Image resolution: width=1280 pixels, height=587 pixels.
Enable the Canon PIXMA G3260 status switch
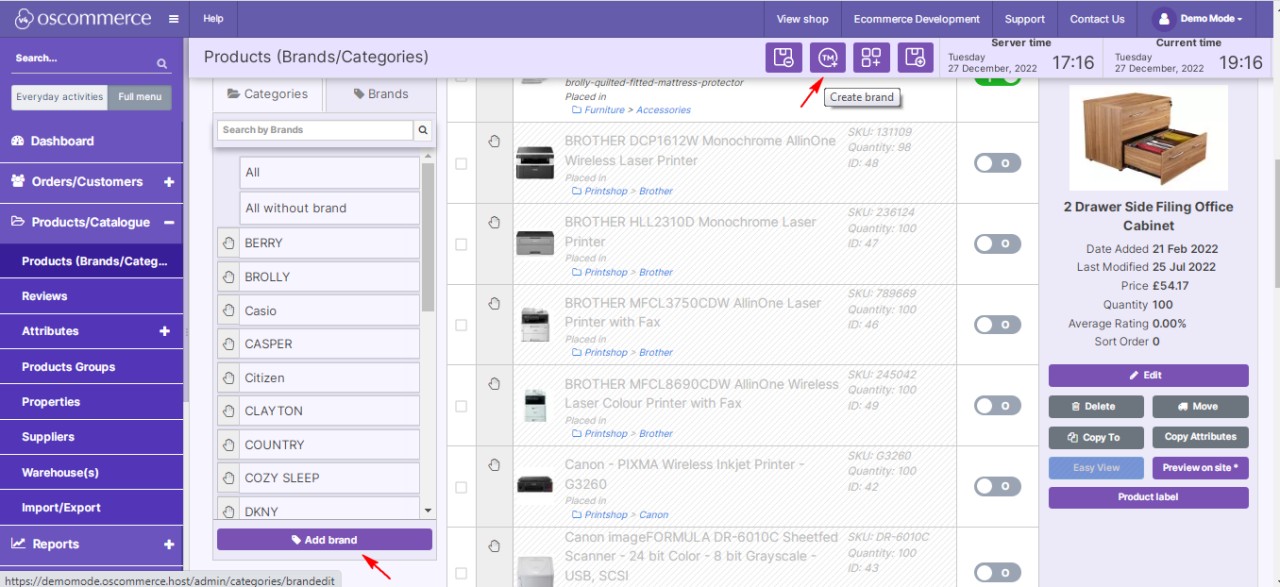996,486
